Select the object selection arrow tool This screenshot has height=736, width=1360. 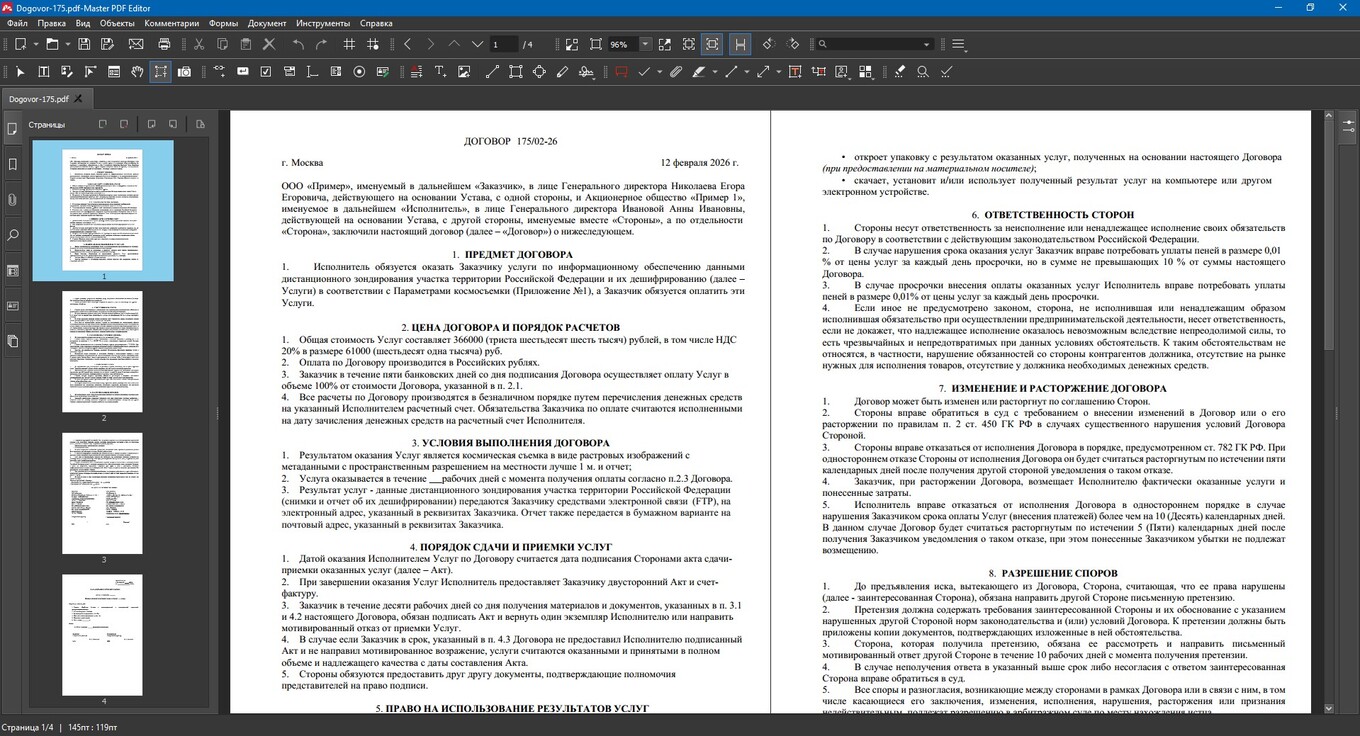click(19, 72)
